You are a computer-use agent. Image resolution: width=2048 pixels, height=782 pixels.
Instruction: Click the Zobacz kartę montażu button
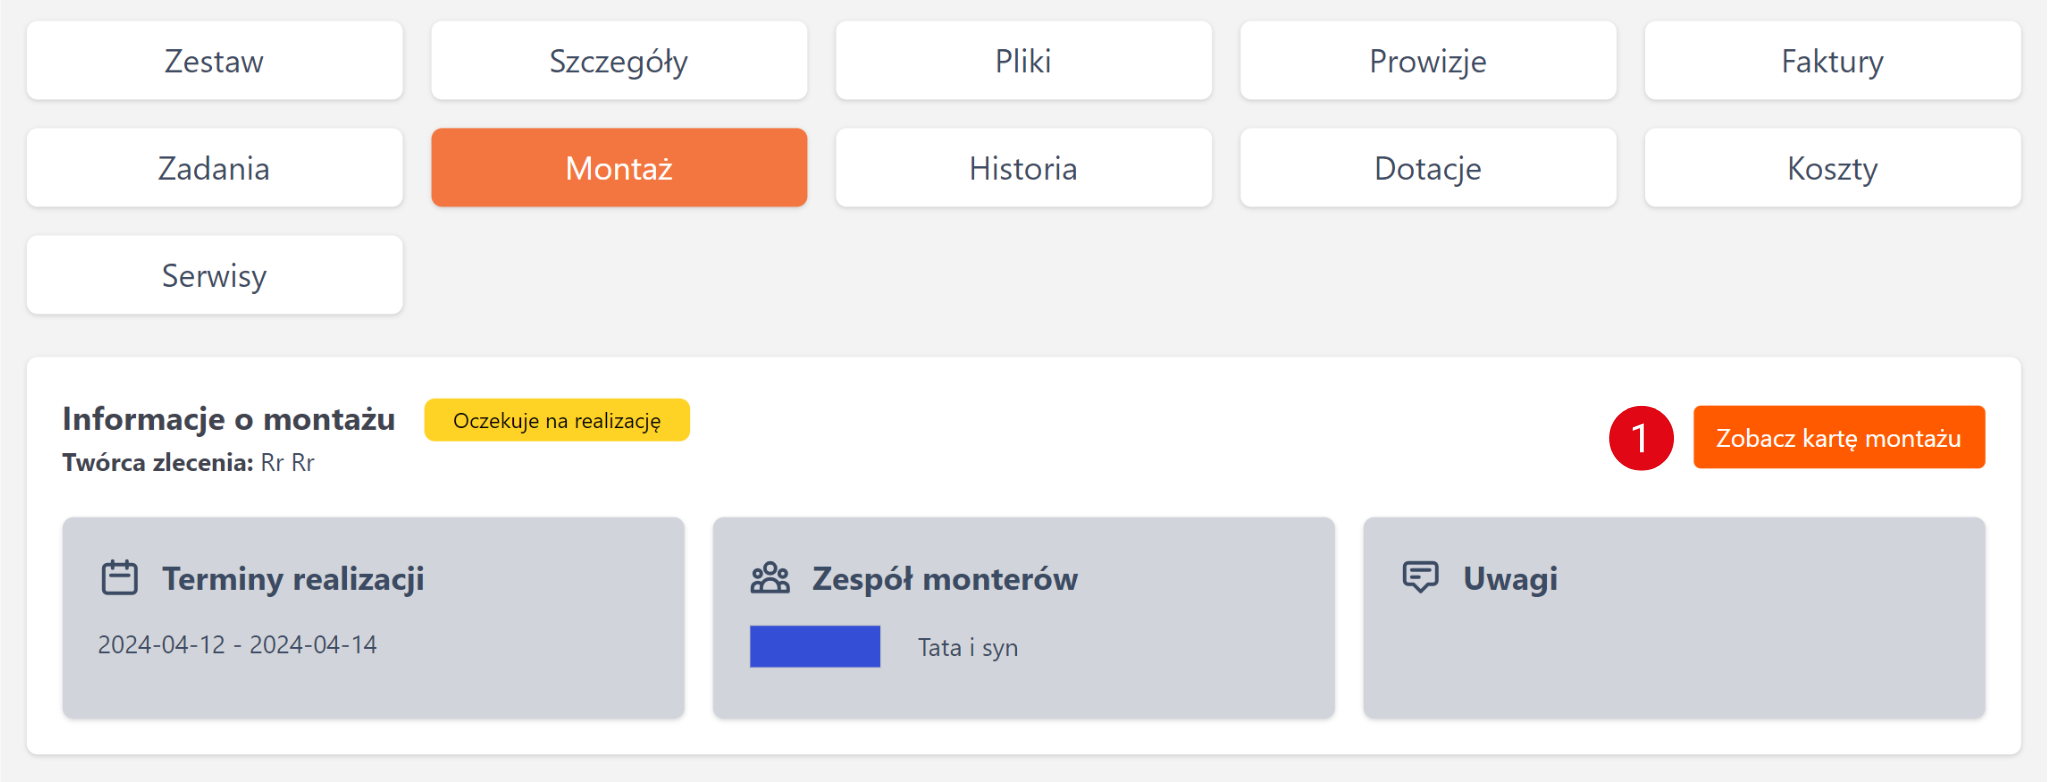[x=1838, y=438]
